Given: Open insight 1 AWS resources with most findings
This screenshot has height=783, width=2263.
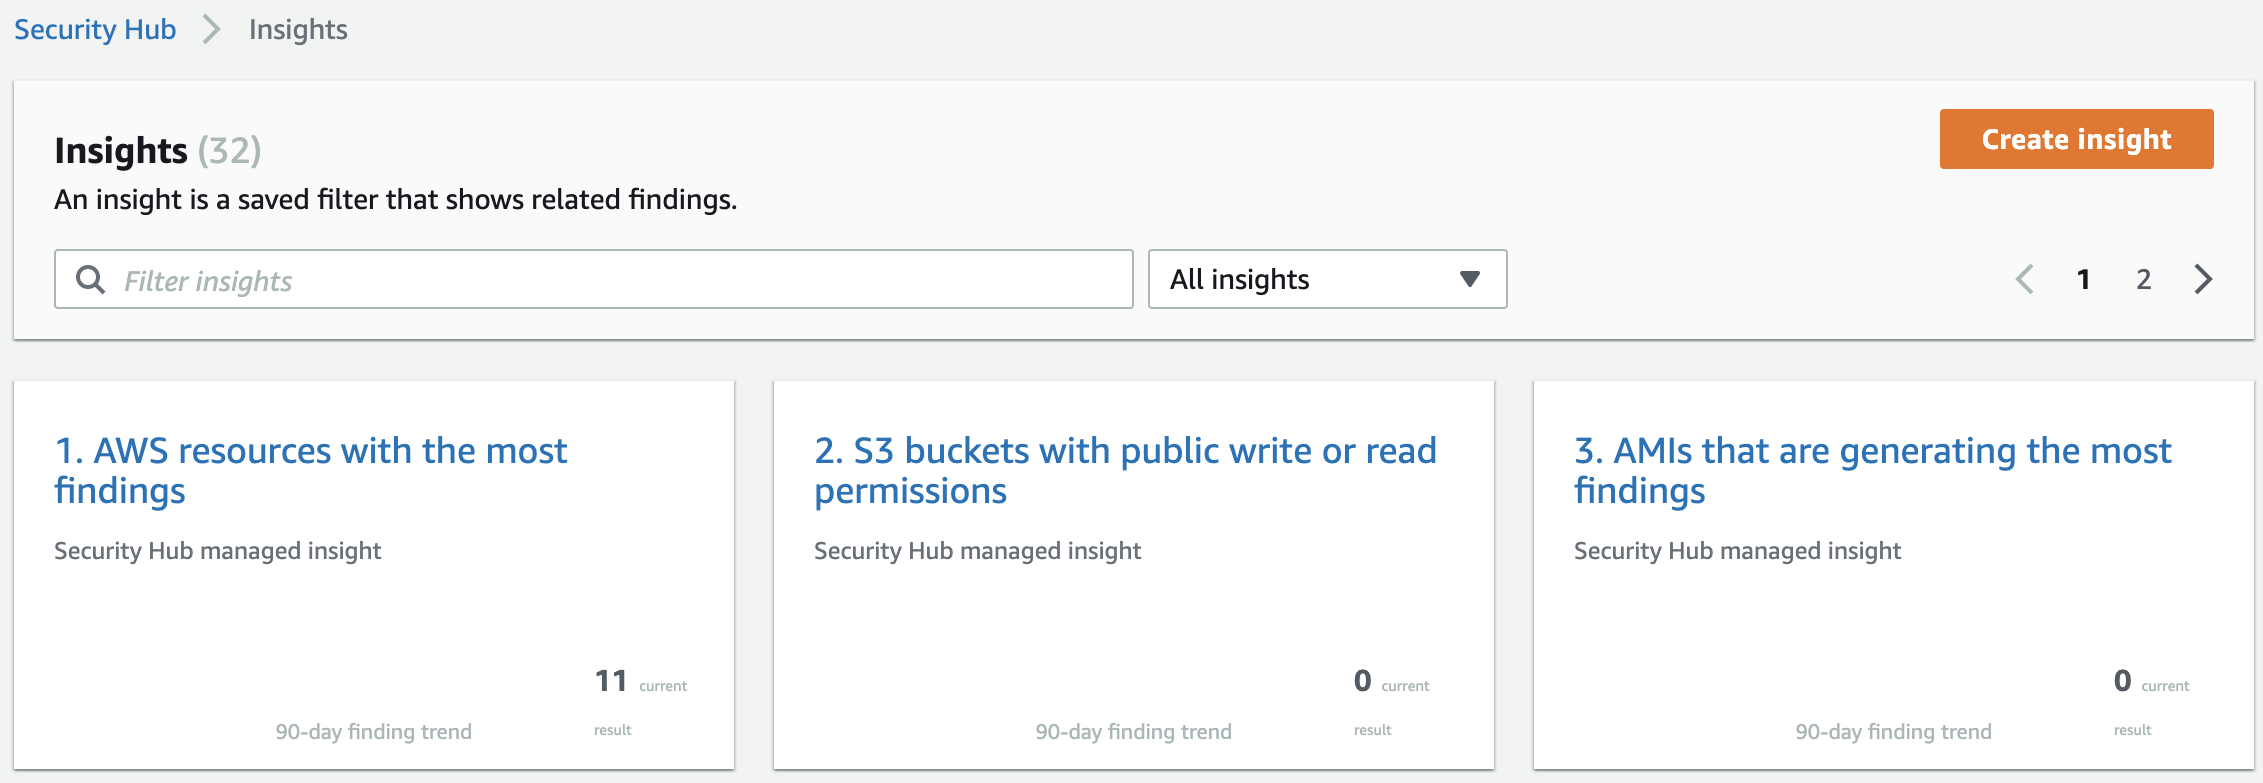Looking at the screenshot, I should [x=310, y=470].
